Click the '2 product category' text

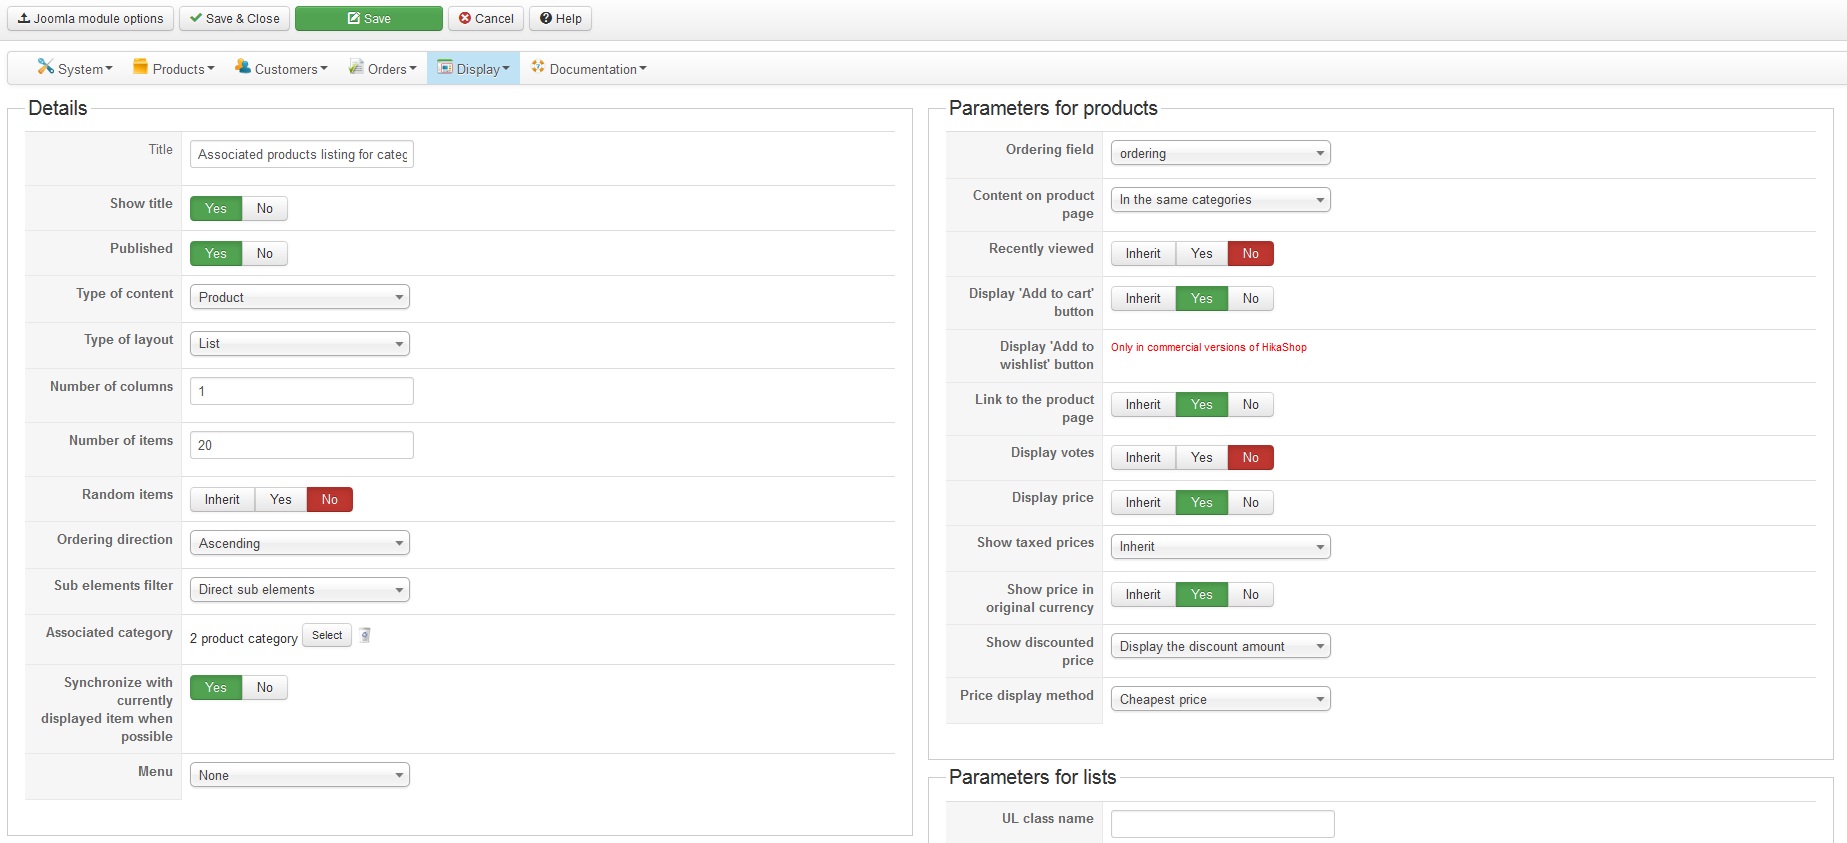point(244,638)
